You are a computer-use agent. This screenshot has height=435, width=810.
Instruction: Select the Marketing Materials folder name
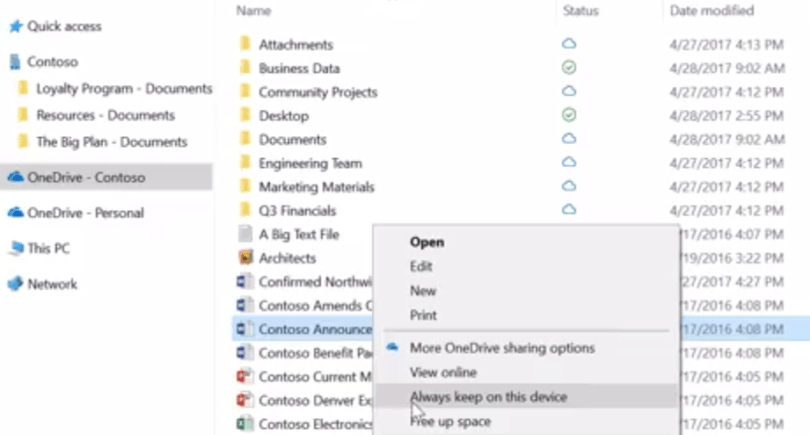316,187
